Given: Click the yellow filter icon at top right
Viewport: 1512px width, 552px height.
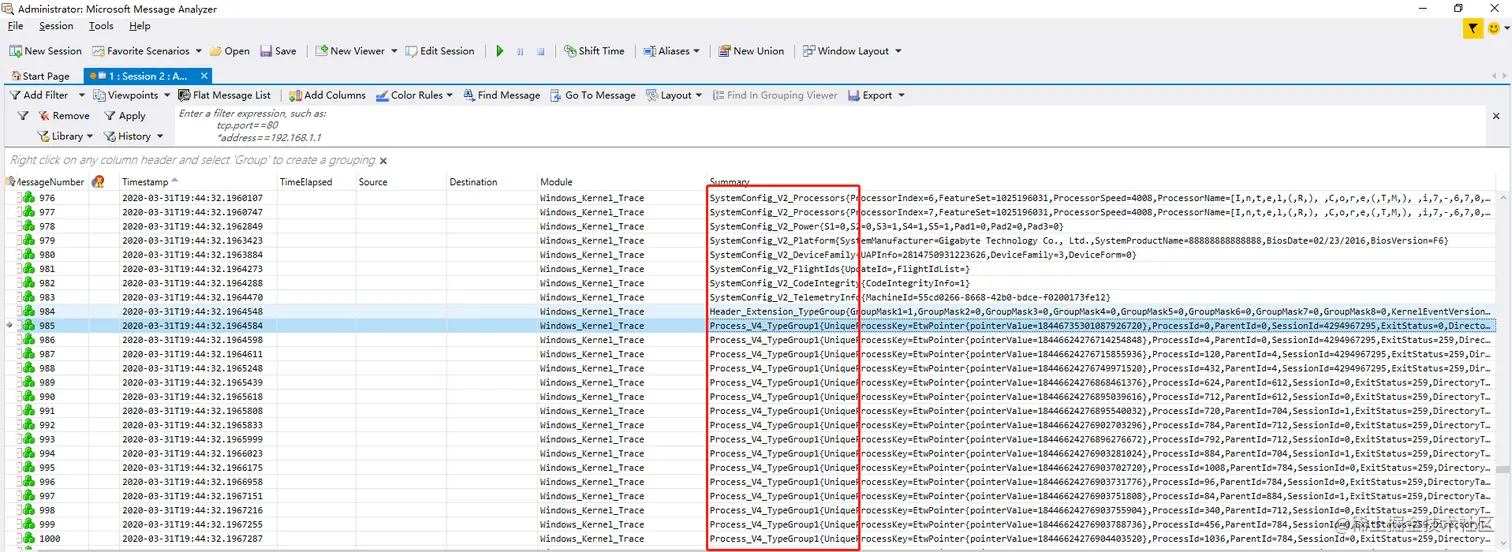Looking at the screenshot, I should click(x=1474, y=29).
